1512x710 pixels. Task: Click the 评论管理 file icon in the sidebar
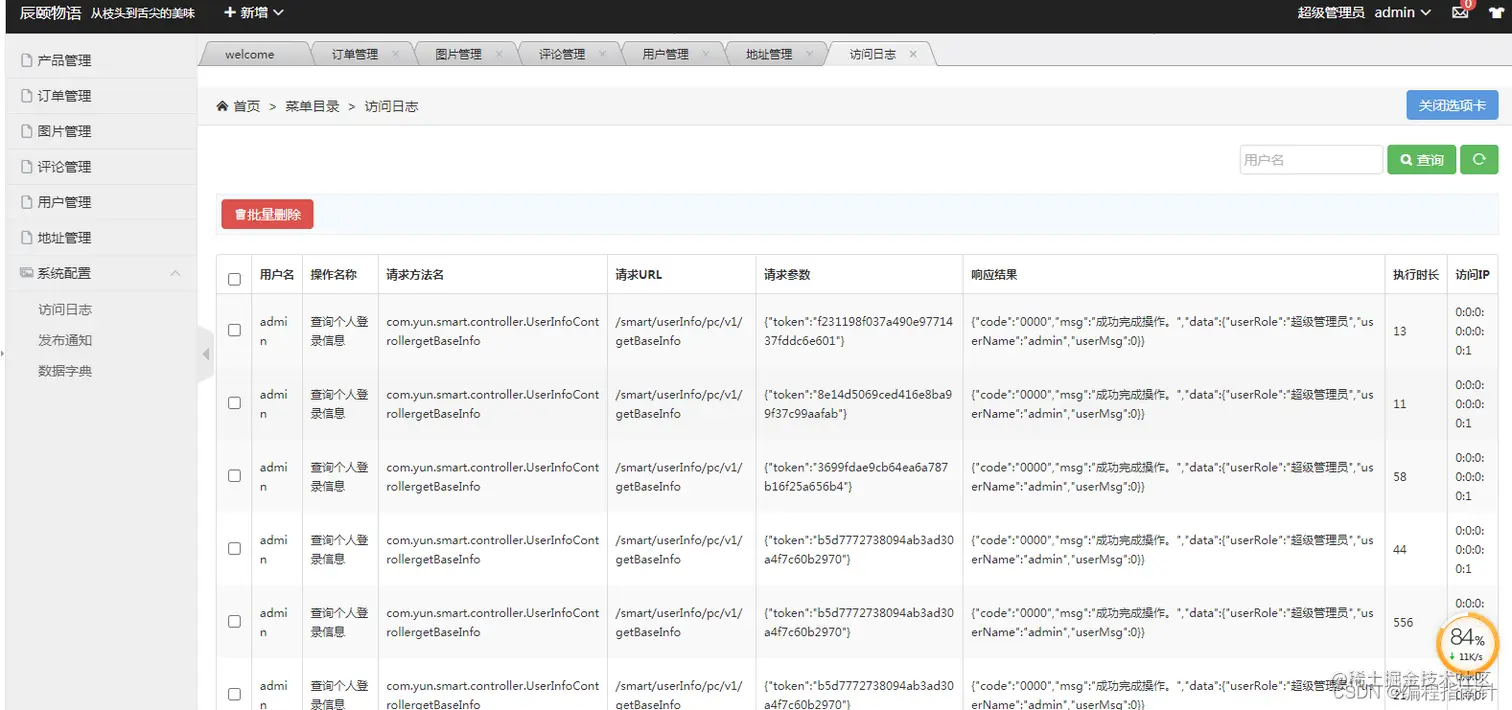[27, 166]
